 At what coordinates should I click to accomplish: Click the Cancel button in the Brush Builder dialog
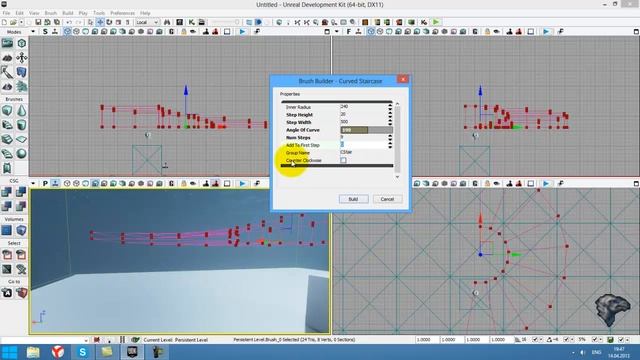tap(387, 199)
